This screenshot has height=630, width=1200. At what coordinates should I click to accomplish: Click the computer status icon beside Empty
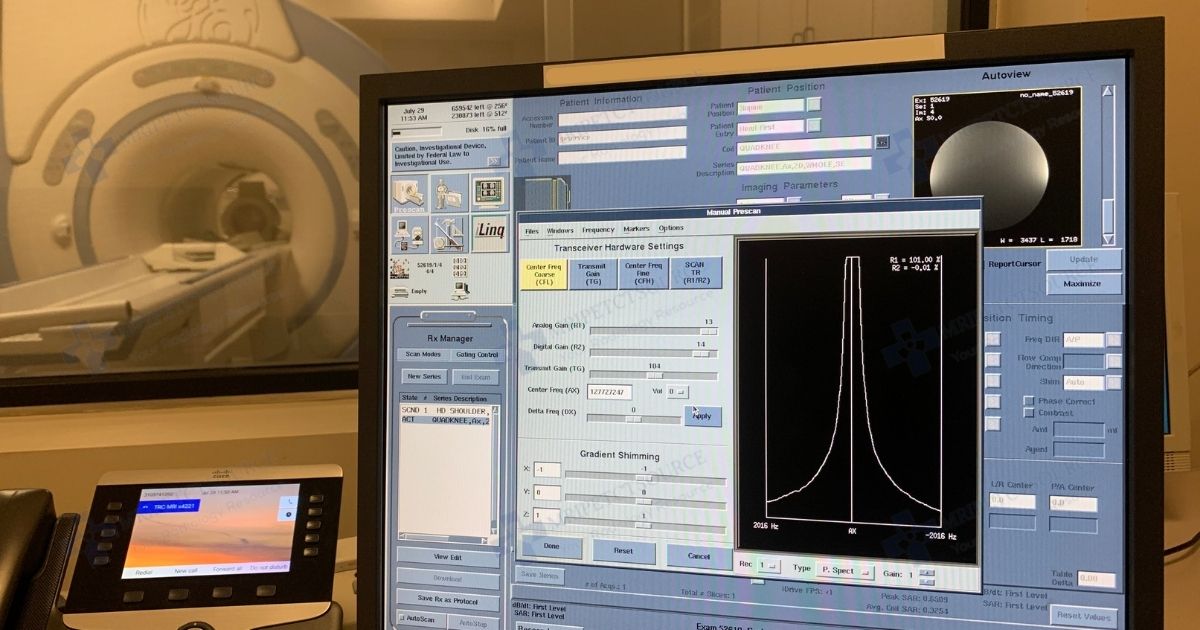(x=459, y=291)
